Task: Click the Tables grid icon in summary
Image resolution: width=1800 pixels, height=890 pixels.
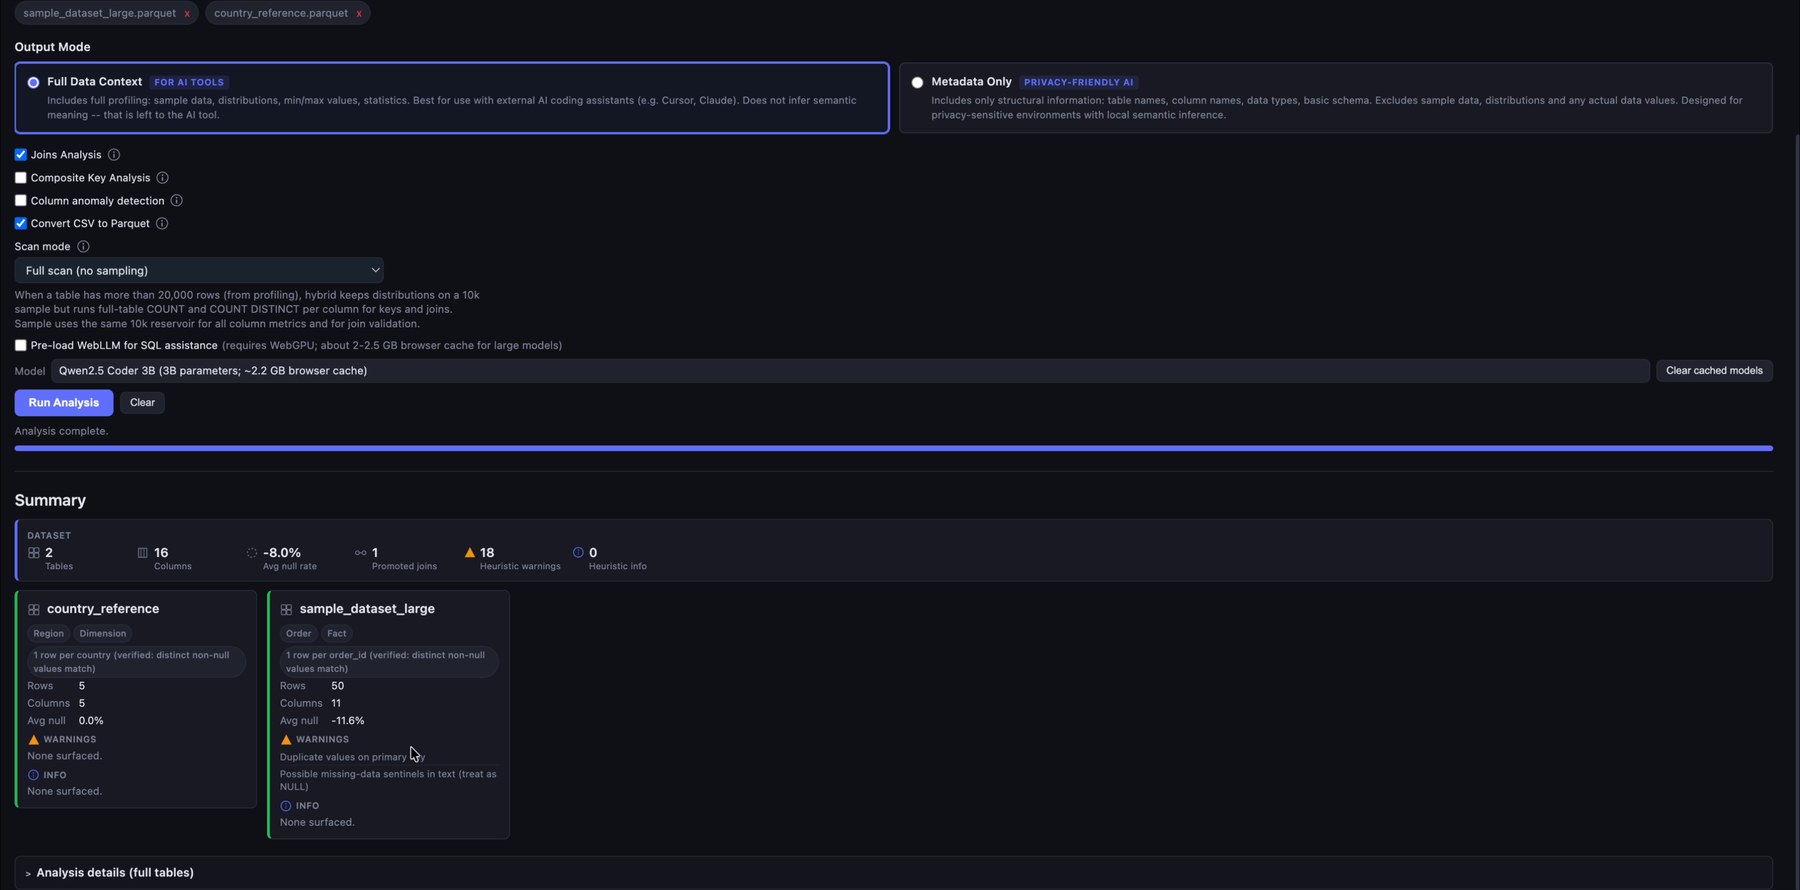Action: [x=34, y=552]
